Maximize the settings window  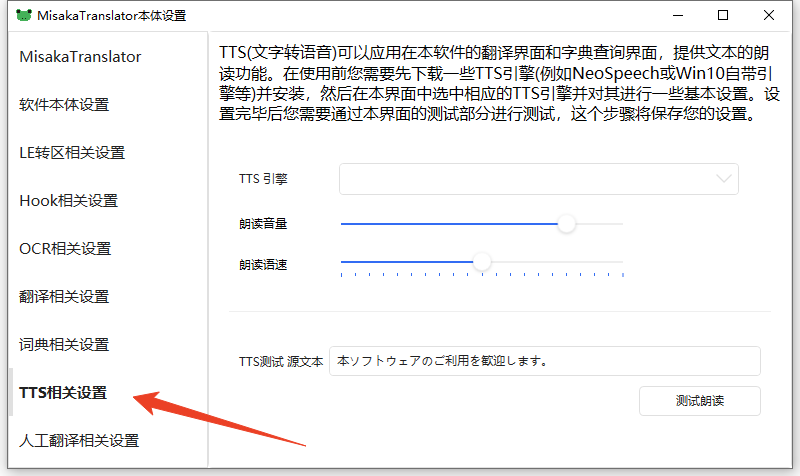[x=723, y=15]
